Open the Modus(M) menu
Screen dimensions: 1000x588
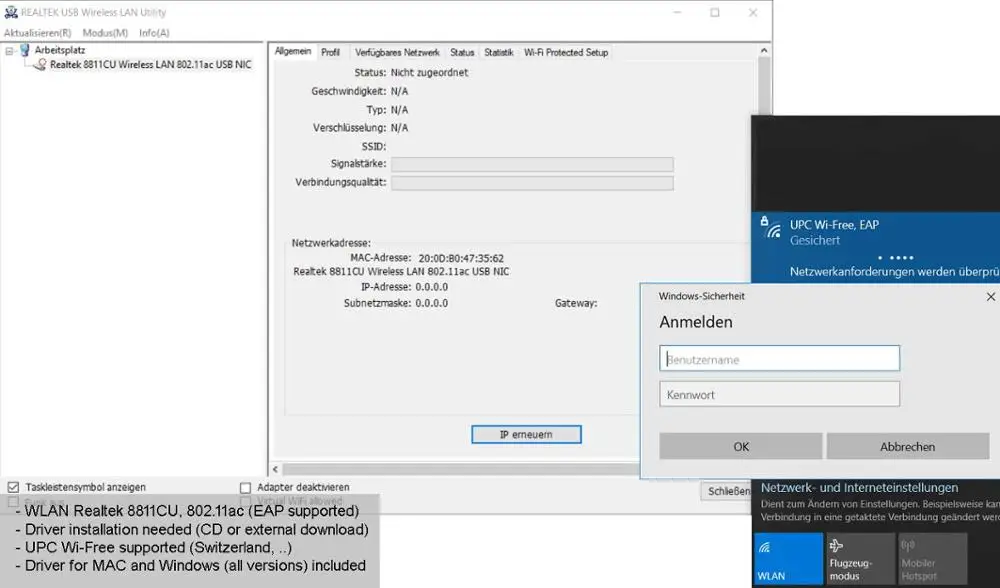(x=105, y=33)
